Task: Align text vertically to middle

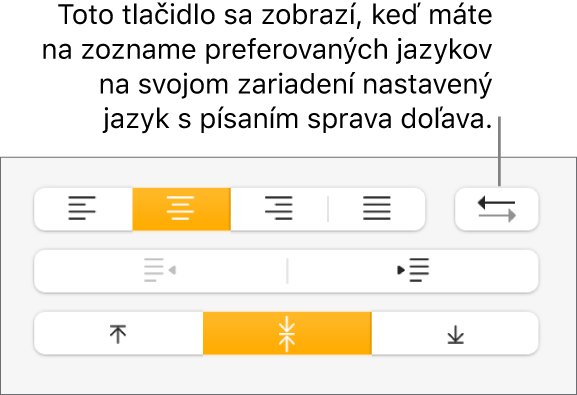Action: tap(287, 333)
